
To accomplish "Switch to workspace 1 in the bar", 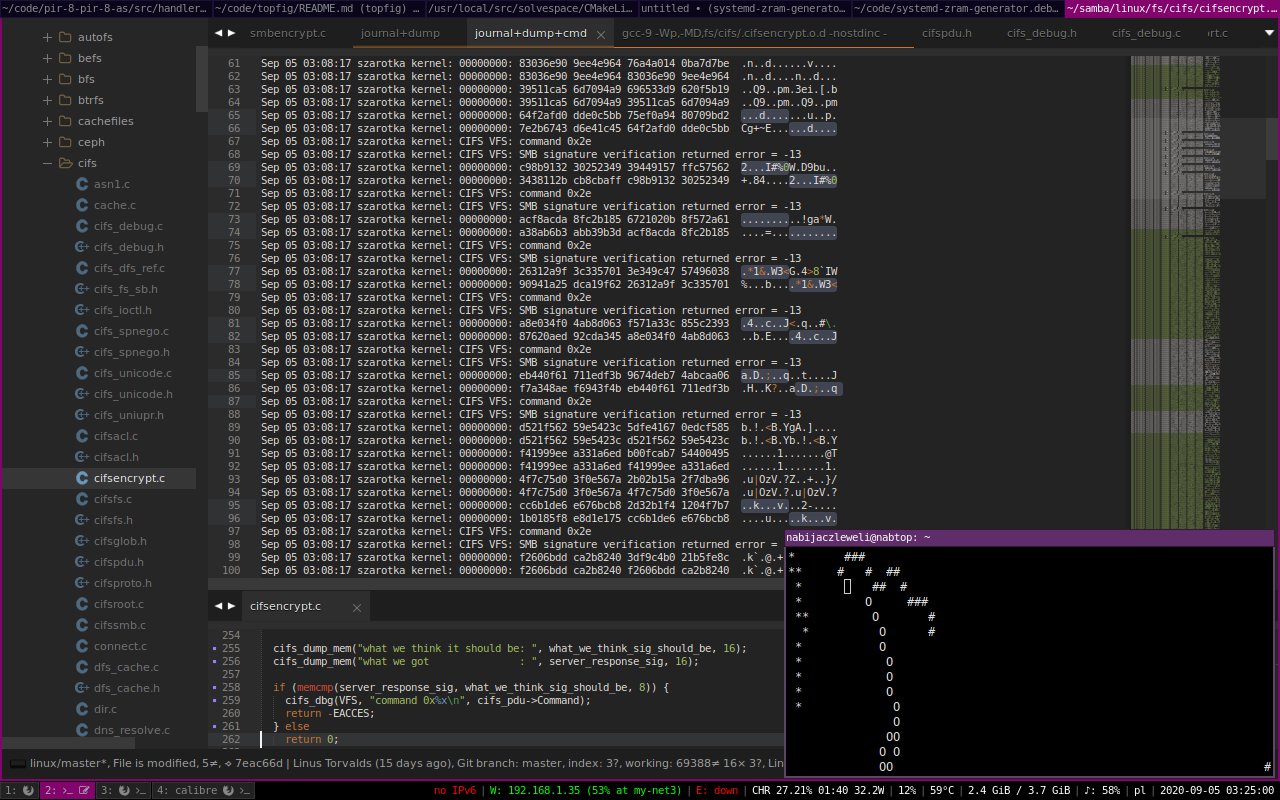I will point(20,790).
